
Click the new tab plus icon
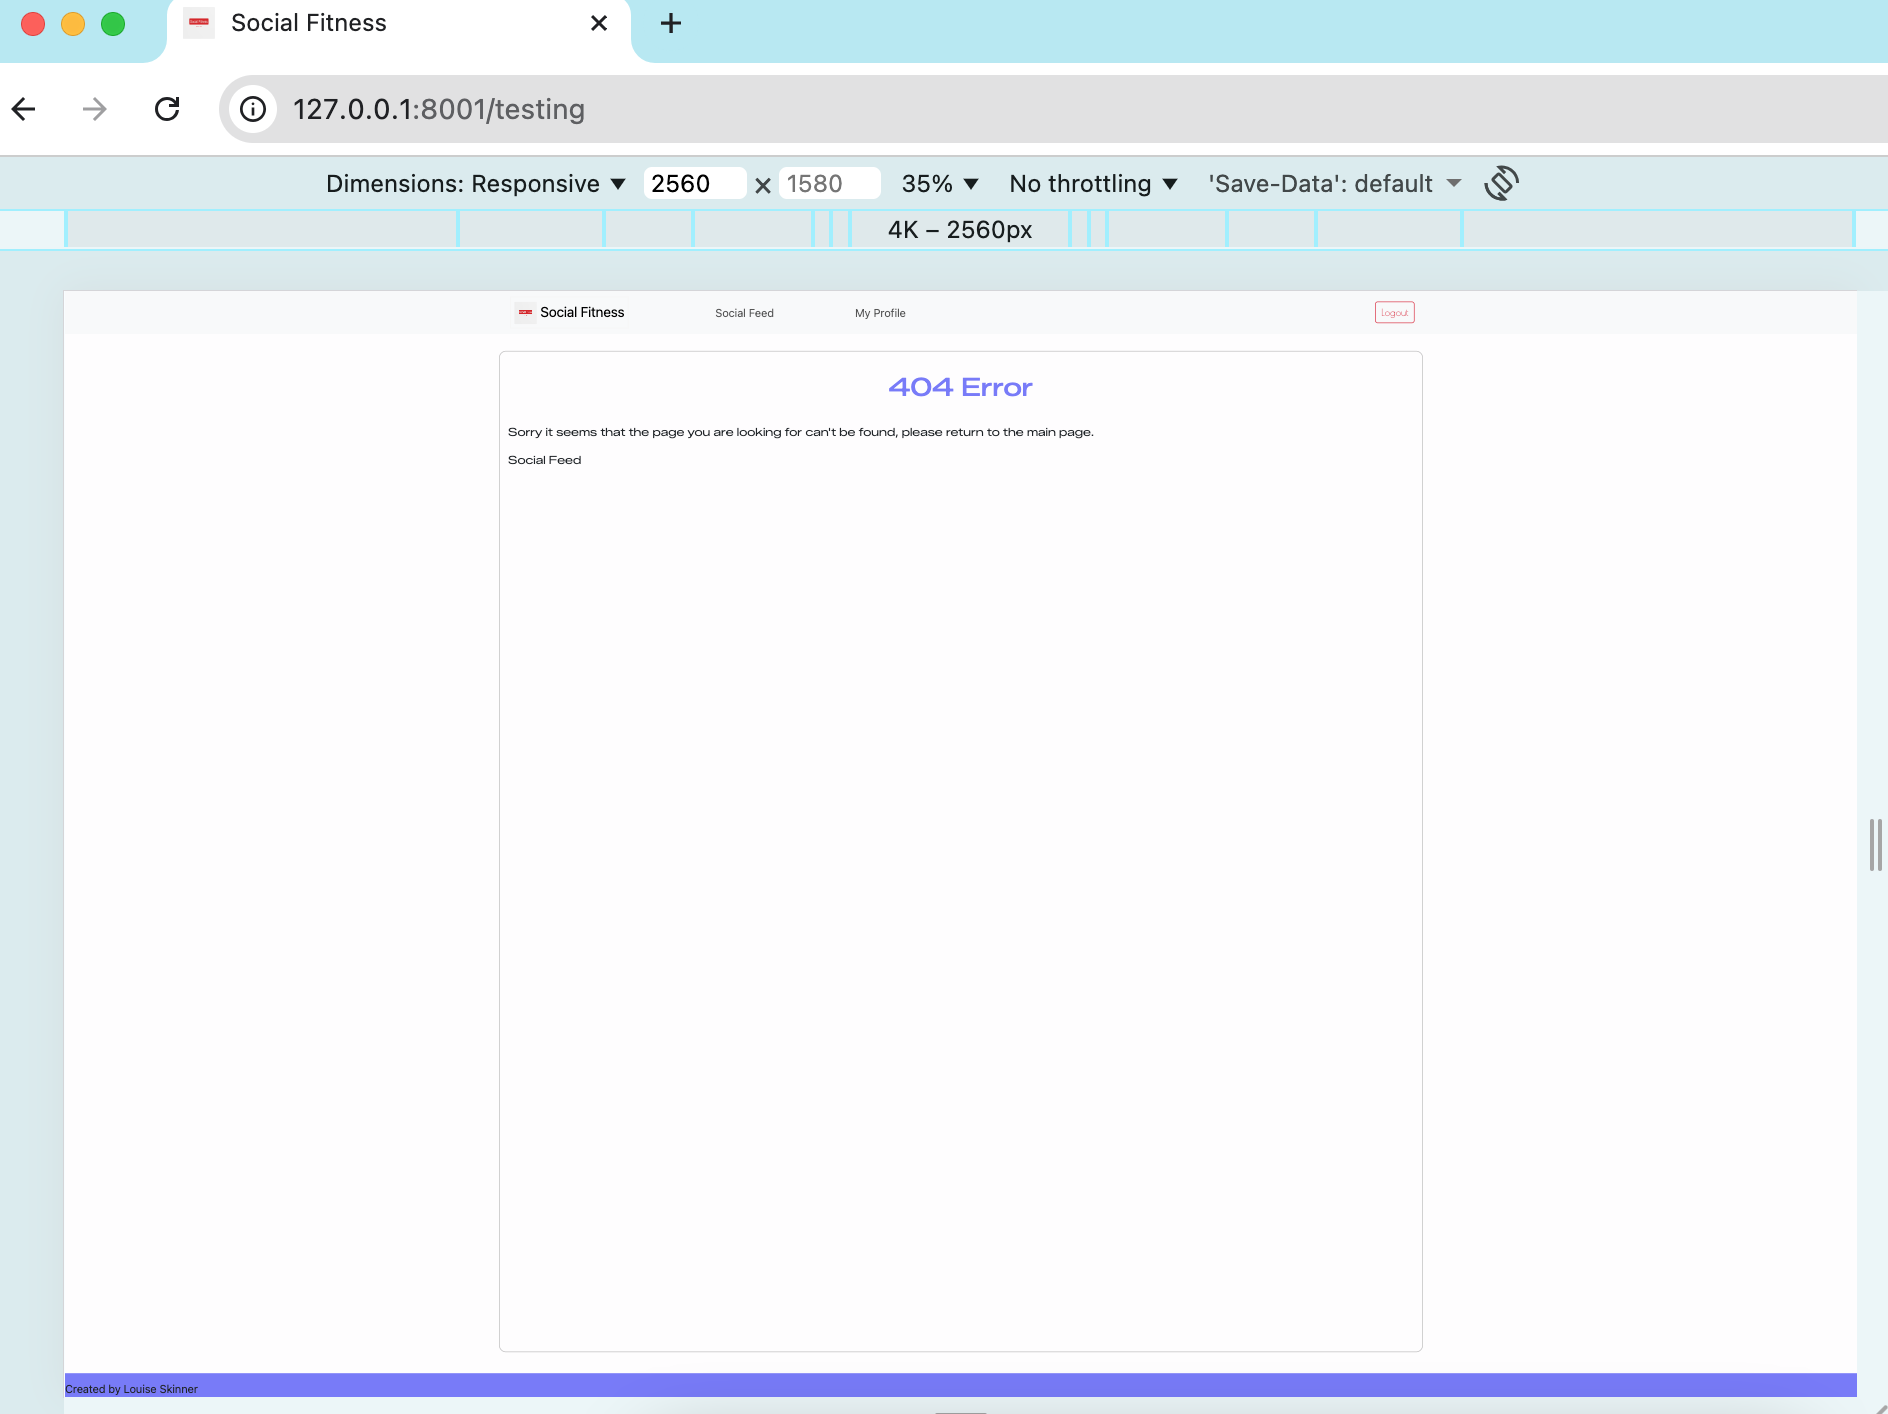[x=669, y=23]
